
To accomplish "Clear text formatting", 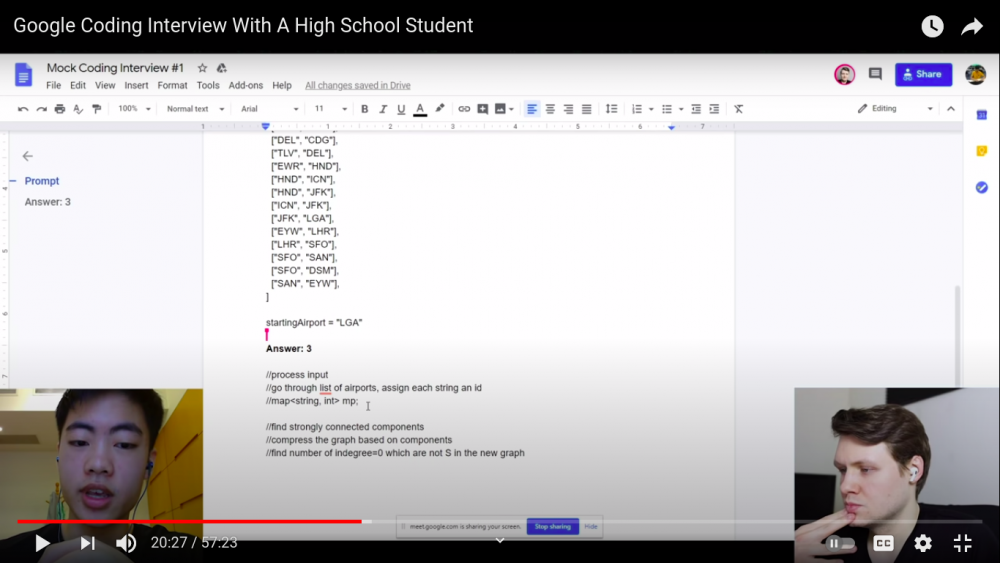I will [x=739, y=109].
